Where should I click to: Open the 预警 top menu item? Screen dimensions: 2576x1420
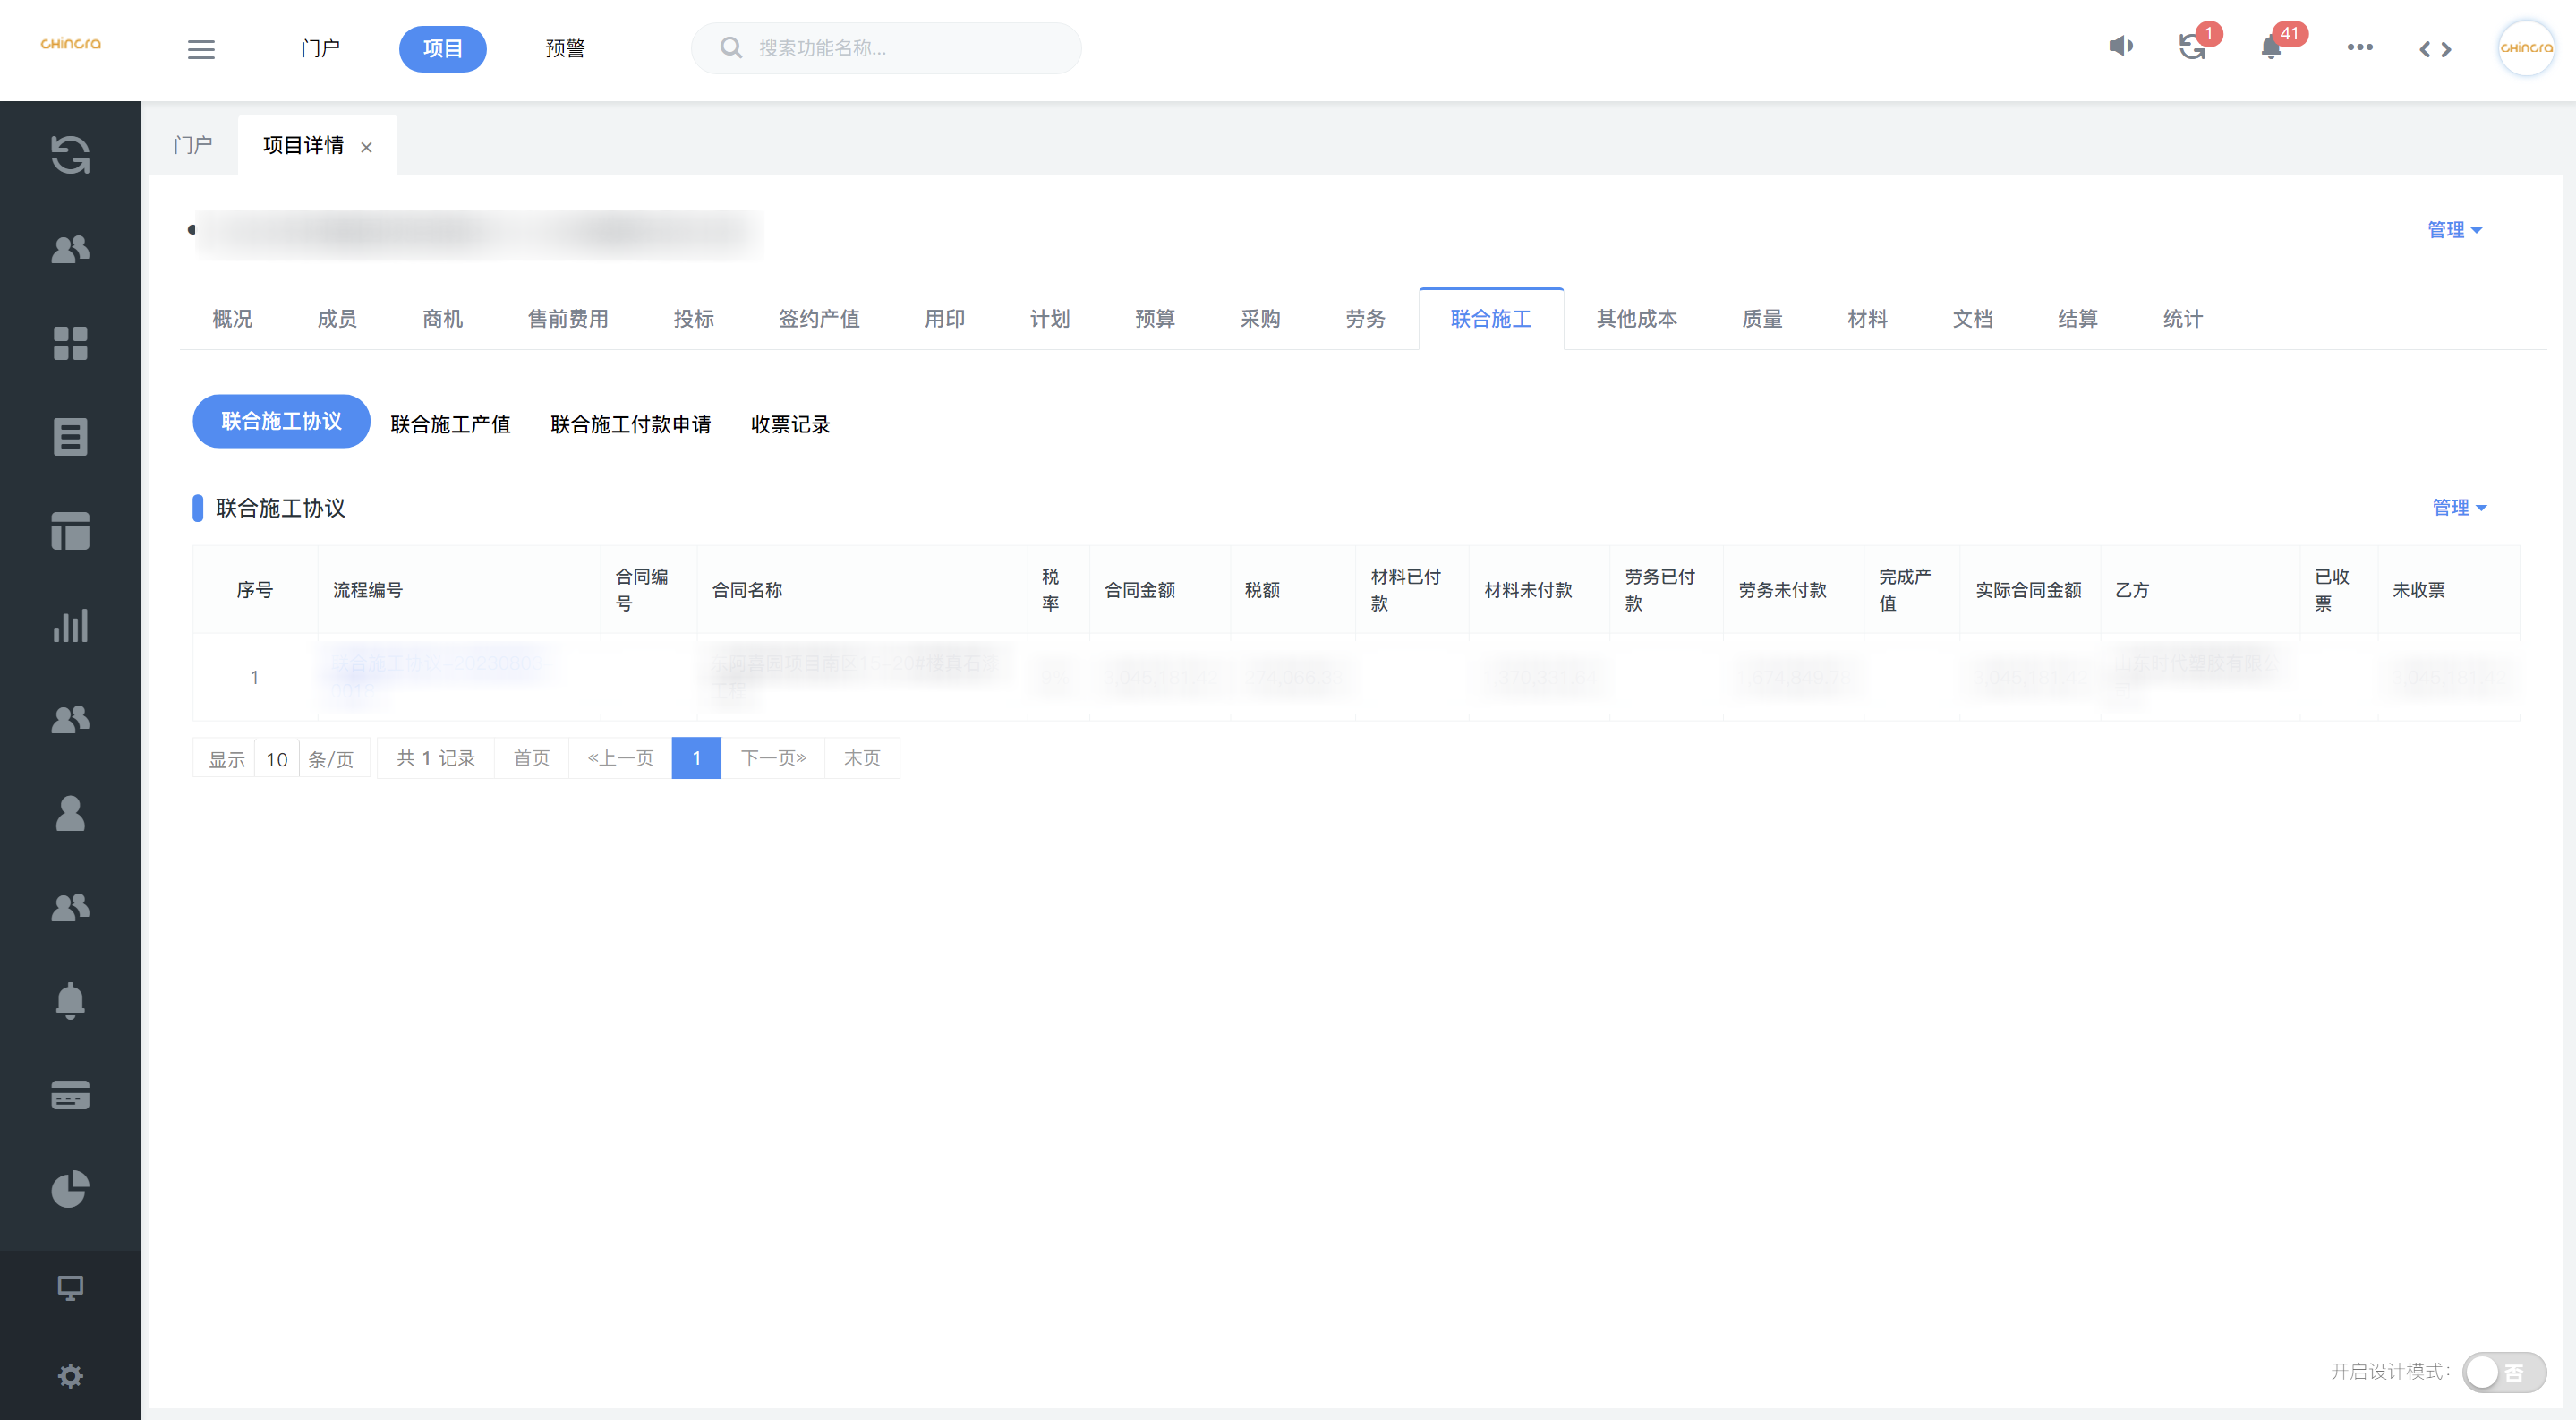(565, 49)
